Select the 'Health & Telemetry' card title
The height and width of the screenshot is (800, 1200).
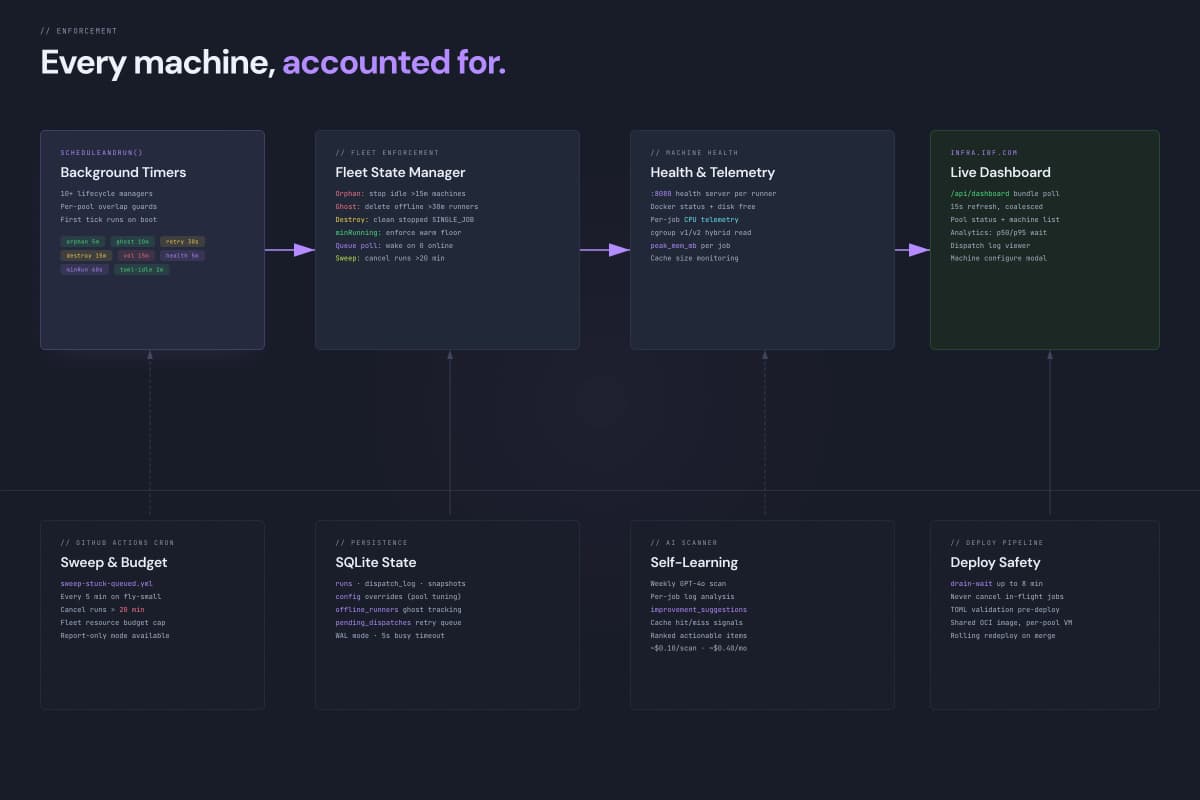pos(712,173)
